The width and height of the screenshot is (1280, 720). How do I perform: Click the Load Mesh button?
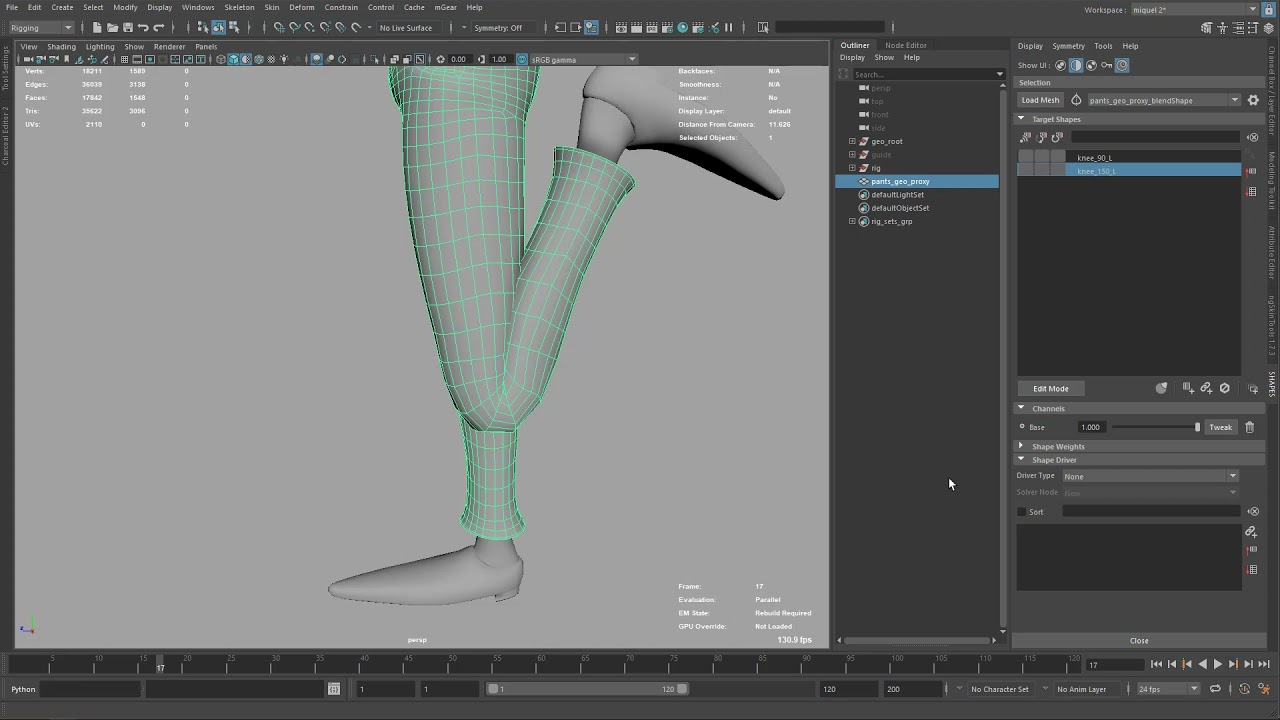coord(1040,100)
